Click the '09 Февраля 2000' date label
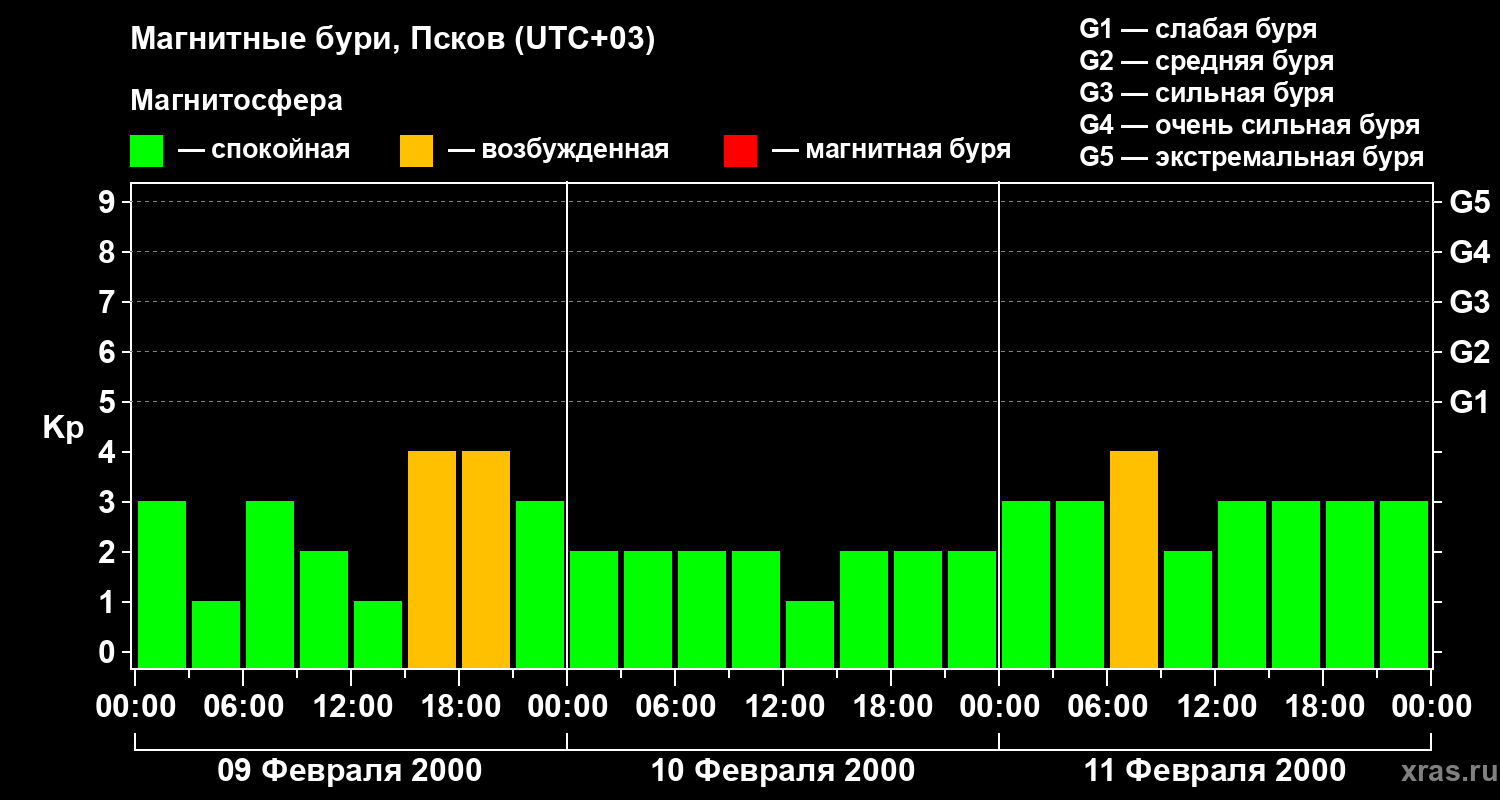Viewport: 1500px width, 800px height. (x=350, y=771)
